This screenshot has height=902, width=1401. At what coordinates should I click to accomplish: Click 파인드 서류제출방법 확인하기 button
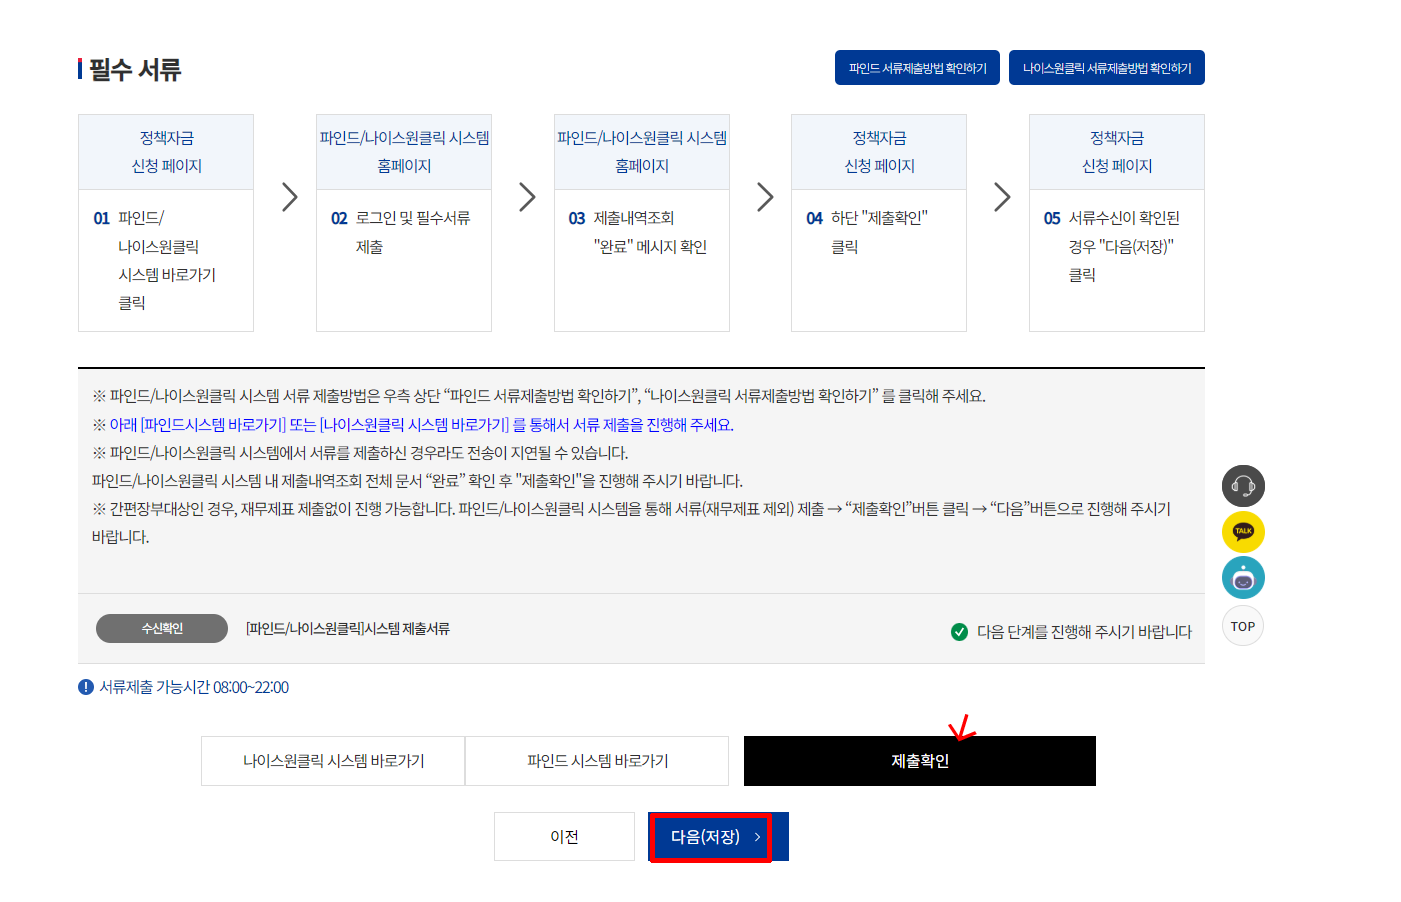(917, 68)
